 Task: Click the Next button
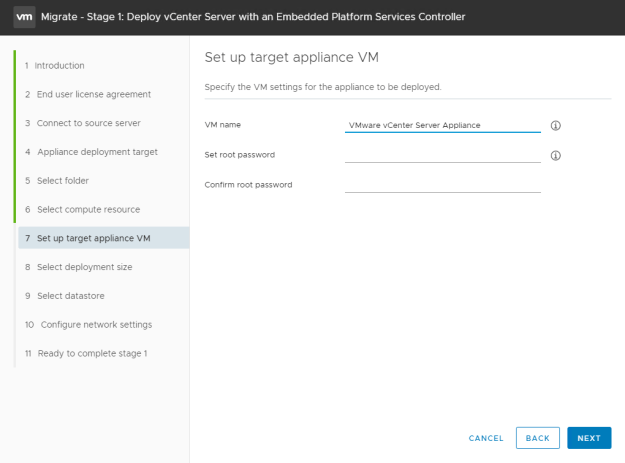(589, 438)
